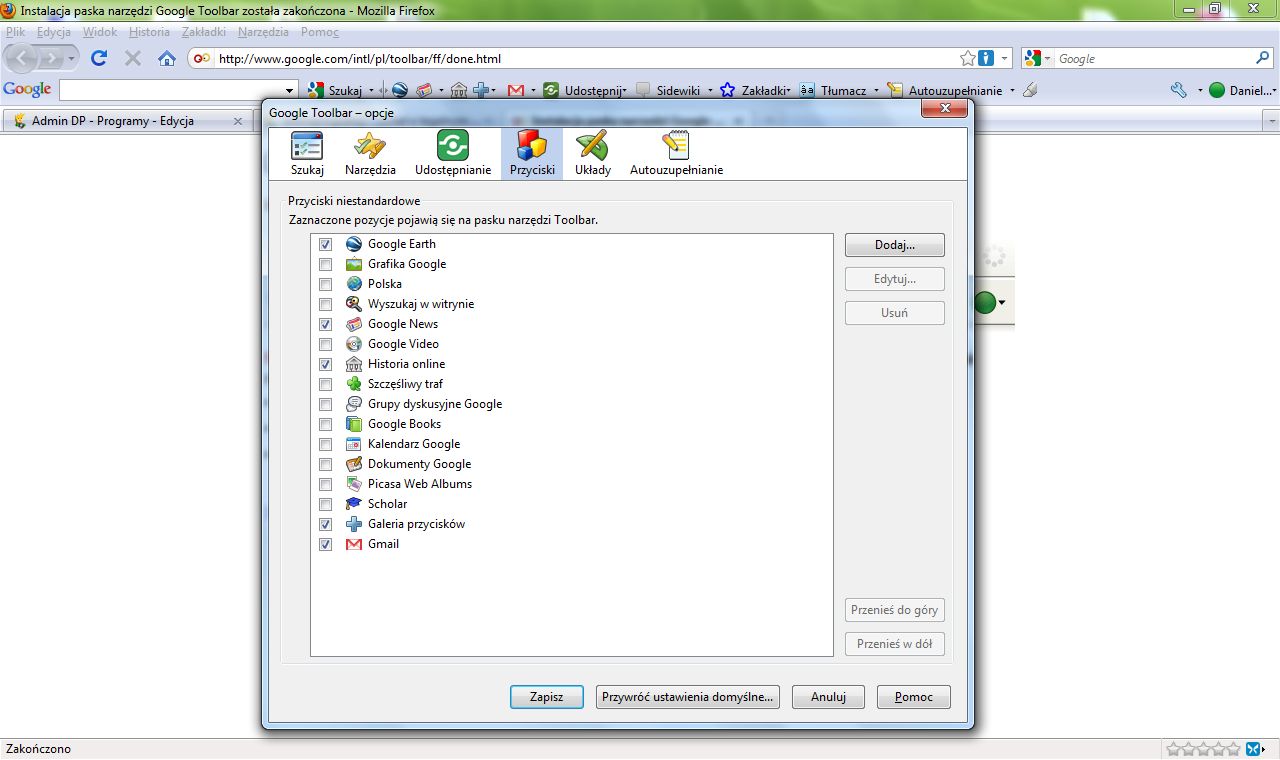Click Przywróć ustawienia domyślne... button
This screenshot has height=760, width=1280.
point(688,697)
